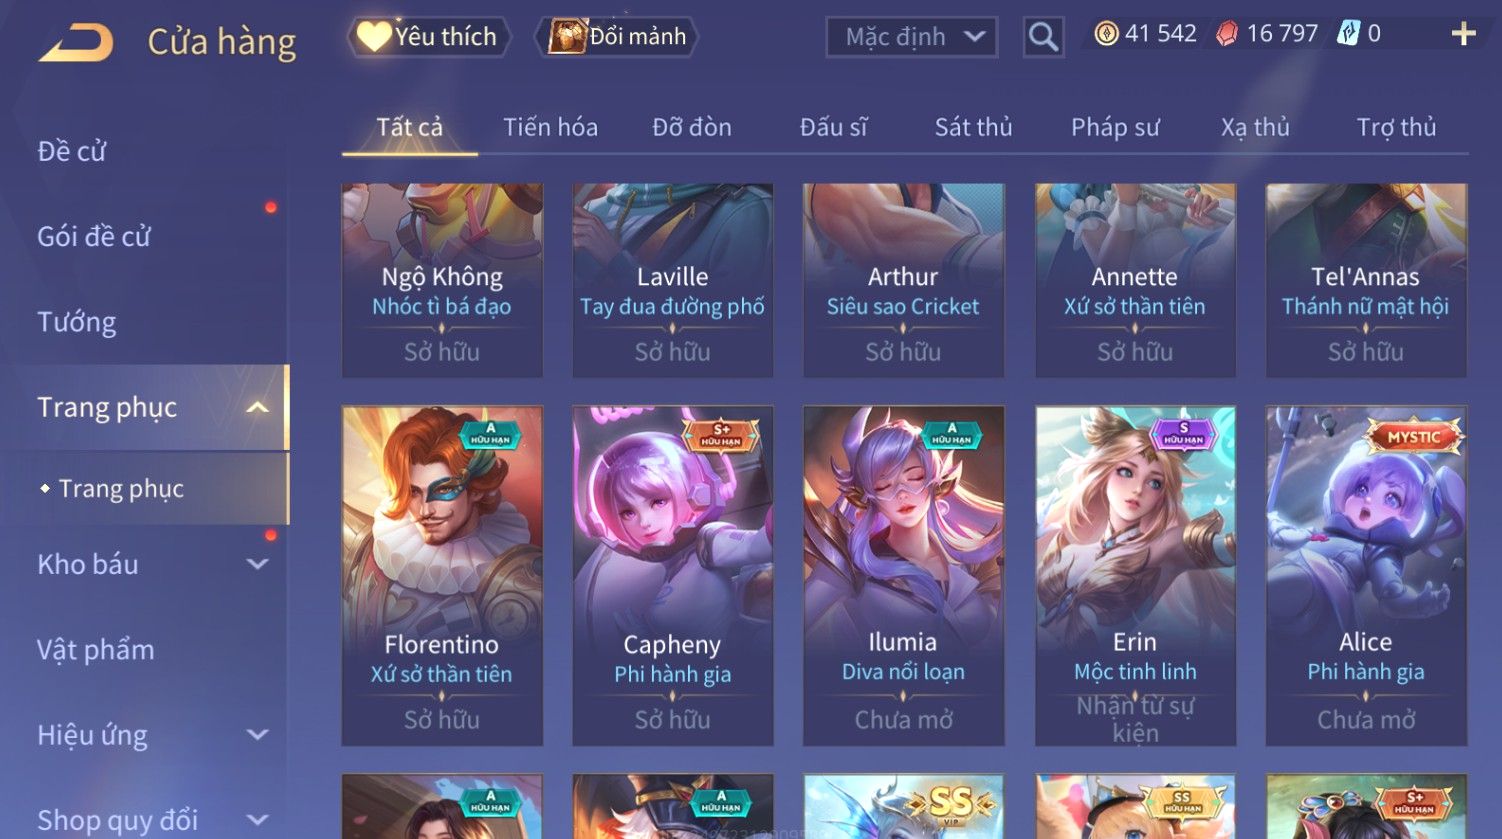Screen dimensions: 1502x839
Task: Open the search magnifier icon
Action: tap(1043, 37)
